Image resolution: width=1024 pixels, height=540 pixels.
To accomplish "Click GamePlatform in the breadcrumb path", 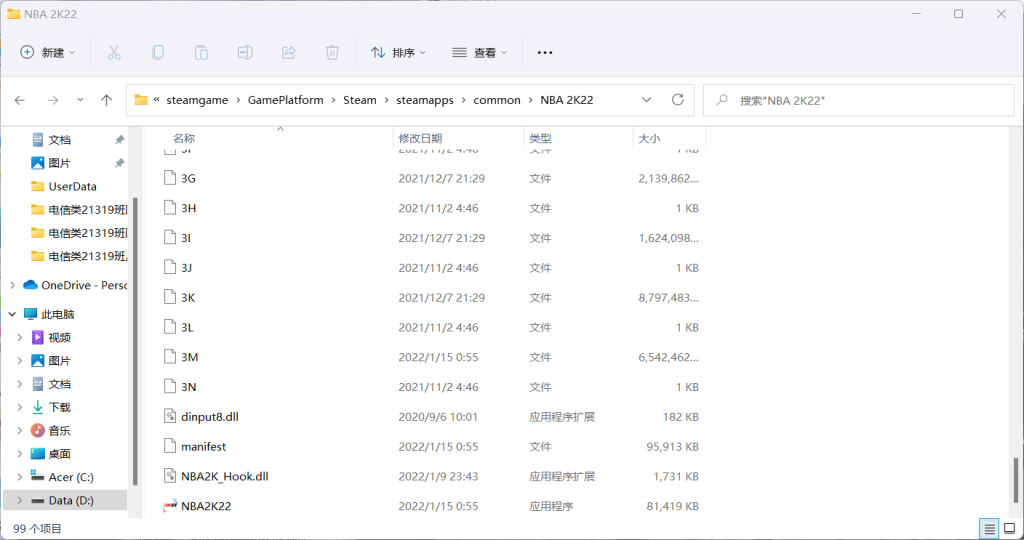I will [285, 100].
